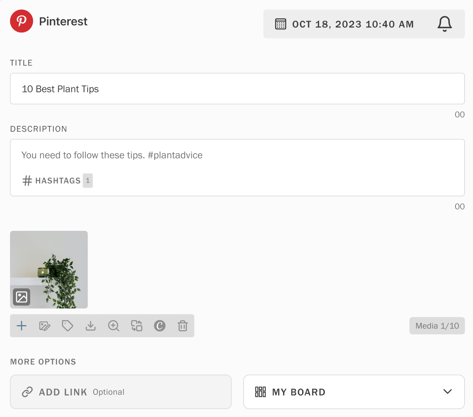Click the Add Link optional field
The image size is (473, 417).
(121, 392)
